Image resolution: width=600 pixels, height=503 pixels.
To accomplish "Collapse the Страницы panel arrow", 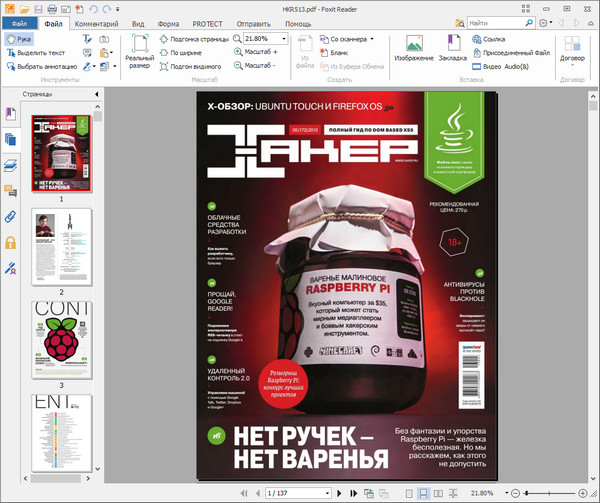I will tap(96, 94).
